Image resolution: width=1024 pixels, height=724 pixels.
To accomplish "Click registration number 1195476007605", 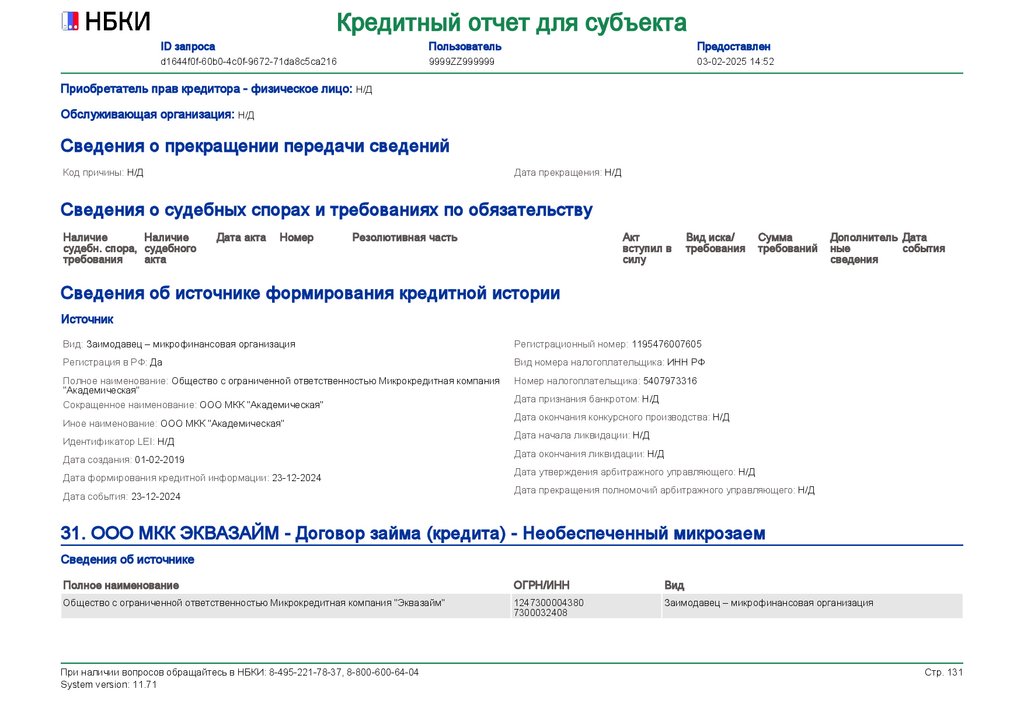I will click(x=667, y=344).
